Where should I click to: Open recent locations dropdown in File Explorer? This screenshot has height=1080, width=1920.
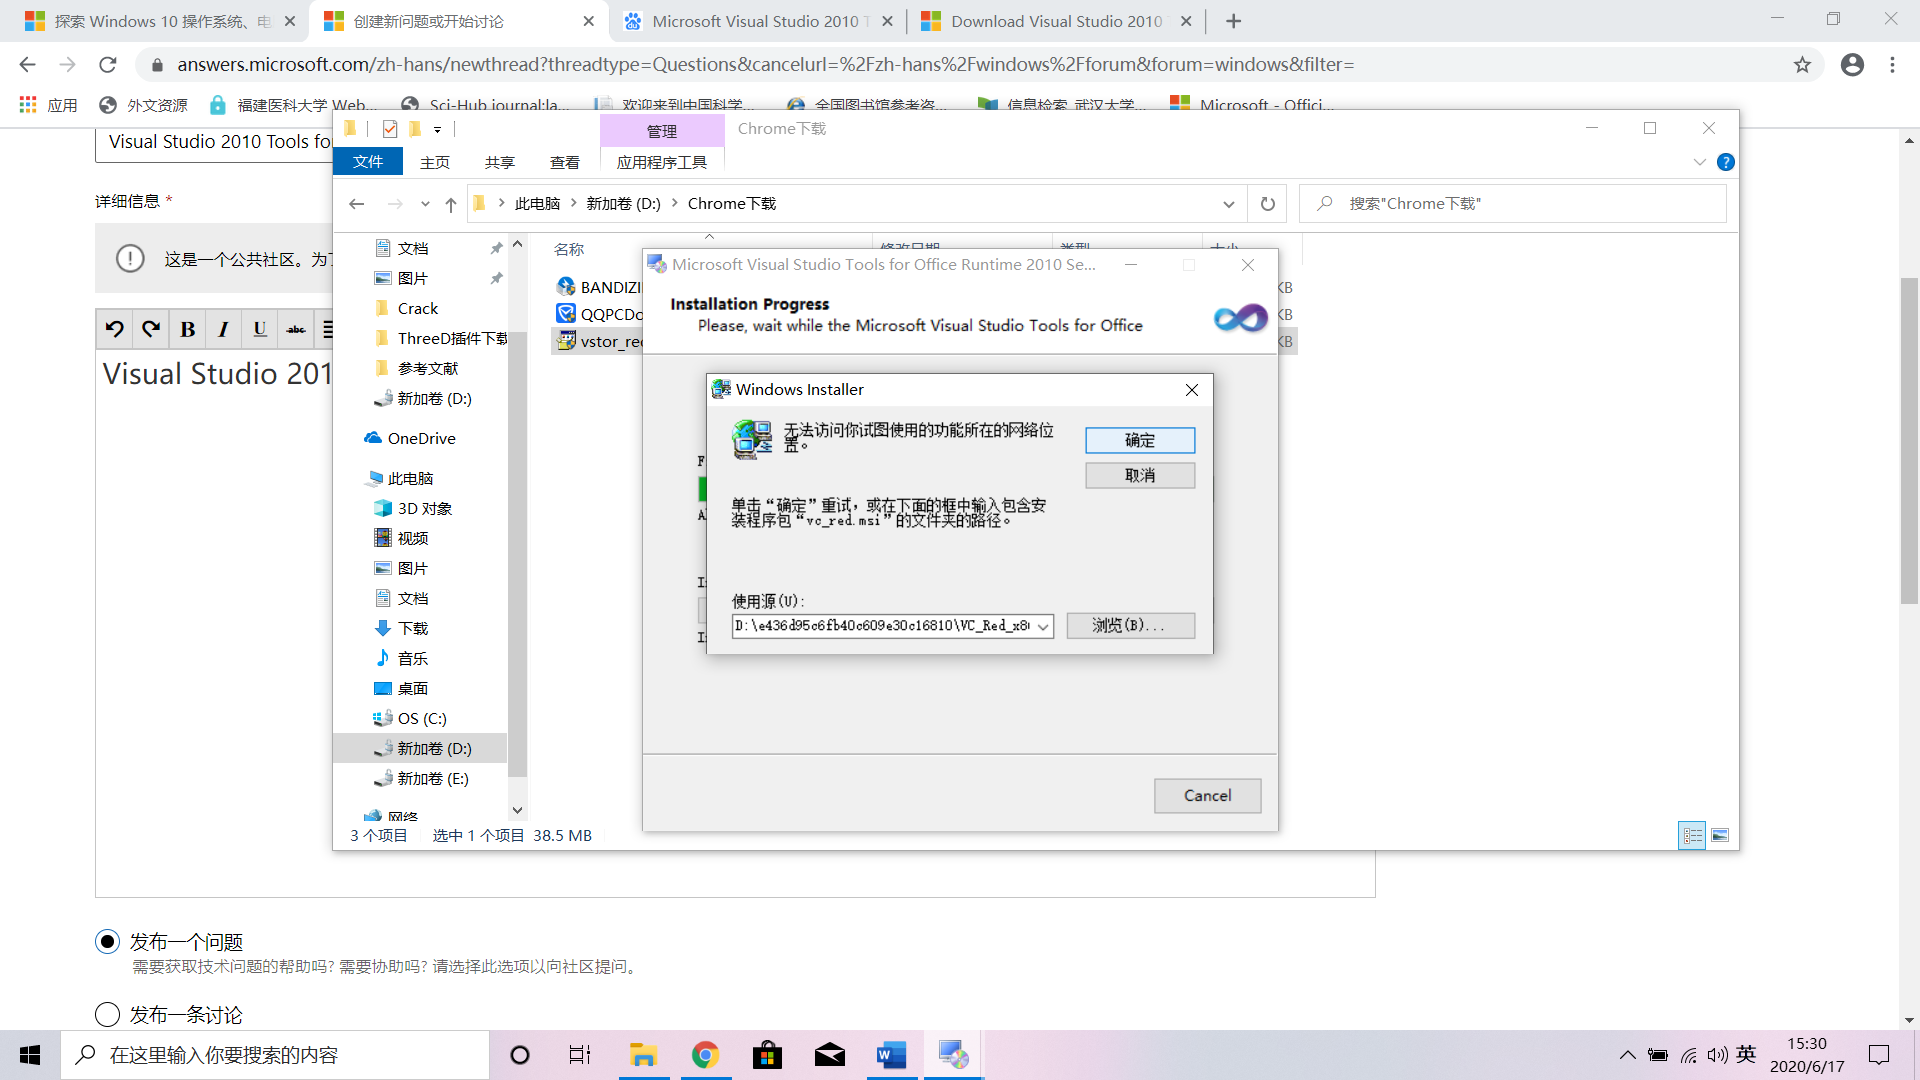[x=425, y=204]
